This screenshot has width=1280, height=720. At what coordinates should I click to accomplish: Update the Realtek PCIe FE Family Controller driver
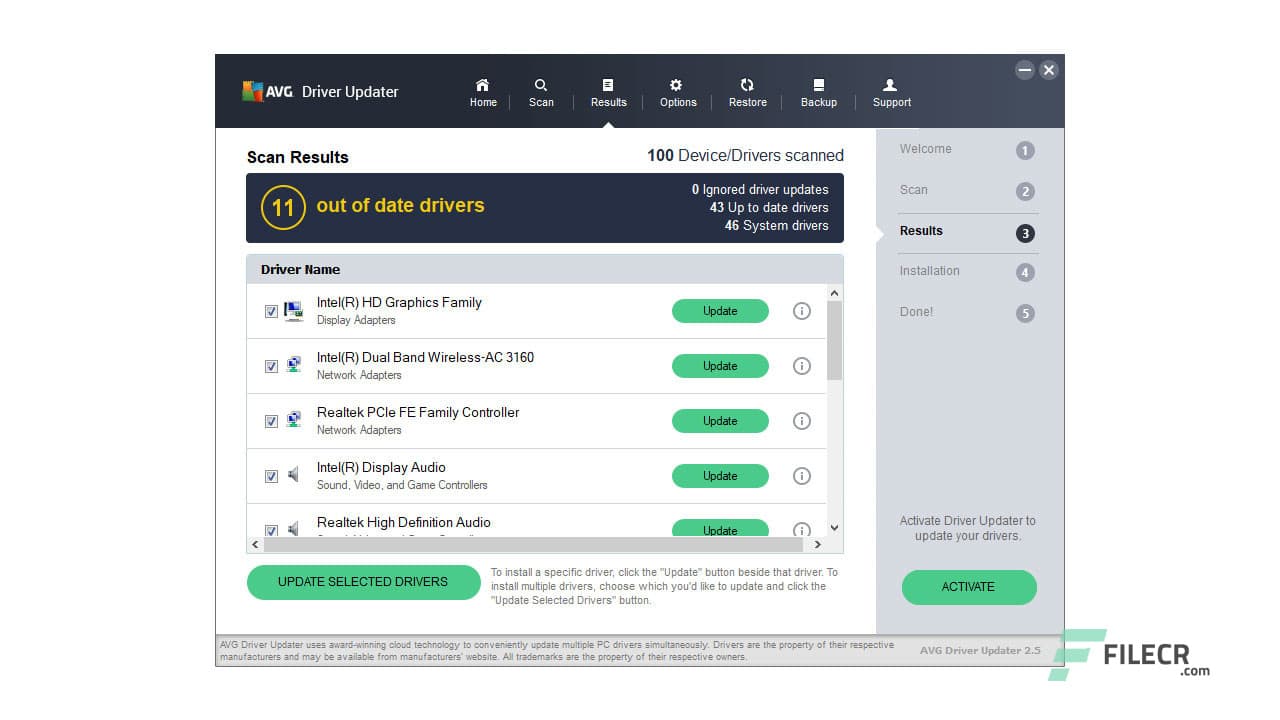pyautogui.click(x=720, y=421)
